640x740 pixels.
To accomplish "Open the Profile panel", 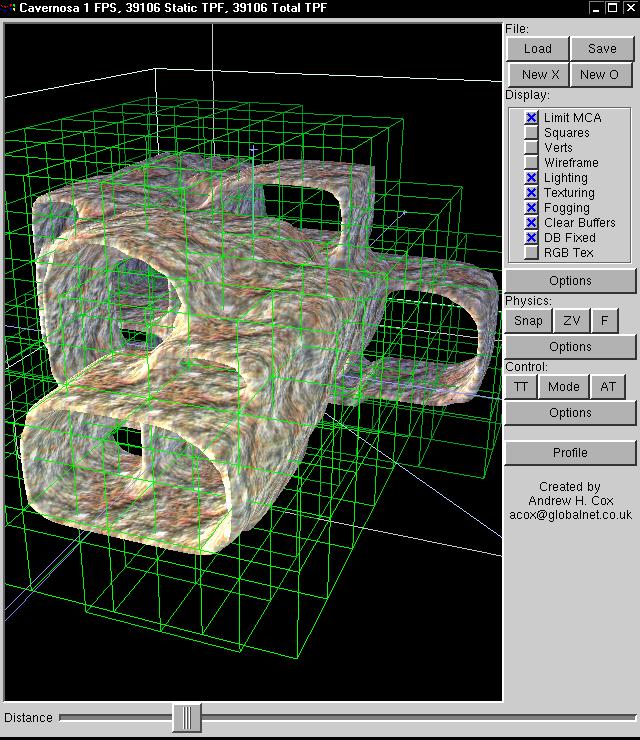I will pos(570,452).
